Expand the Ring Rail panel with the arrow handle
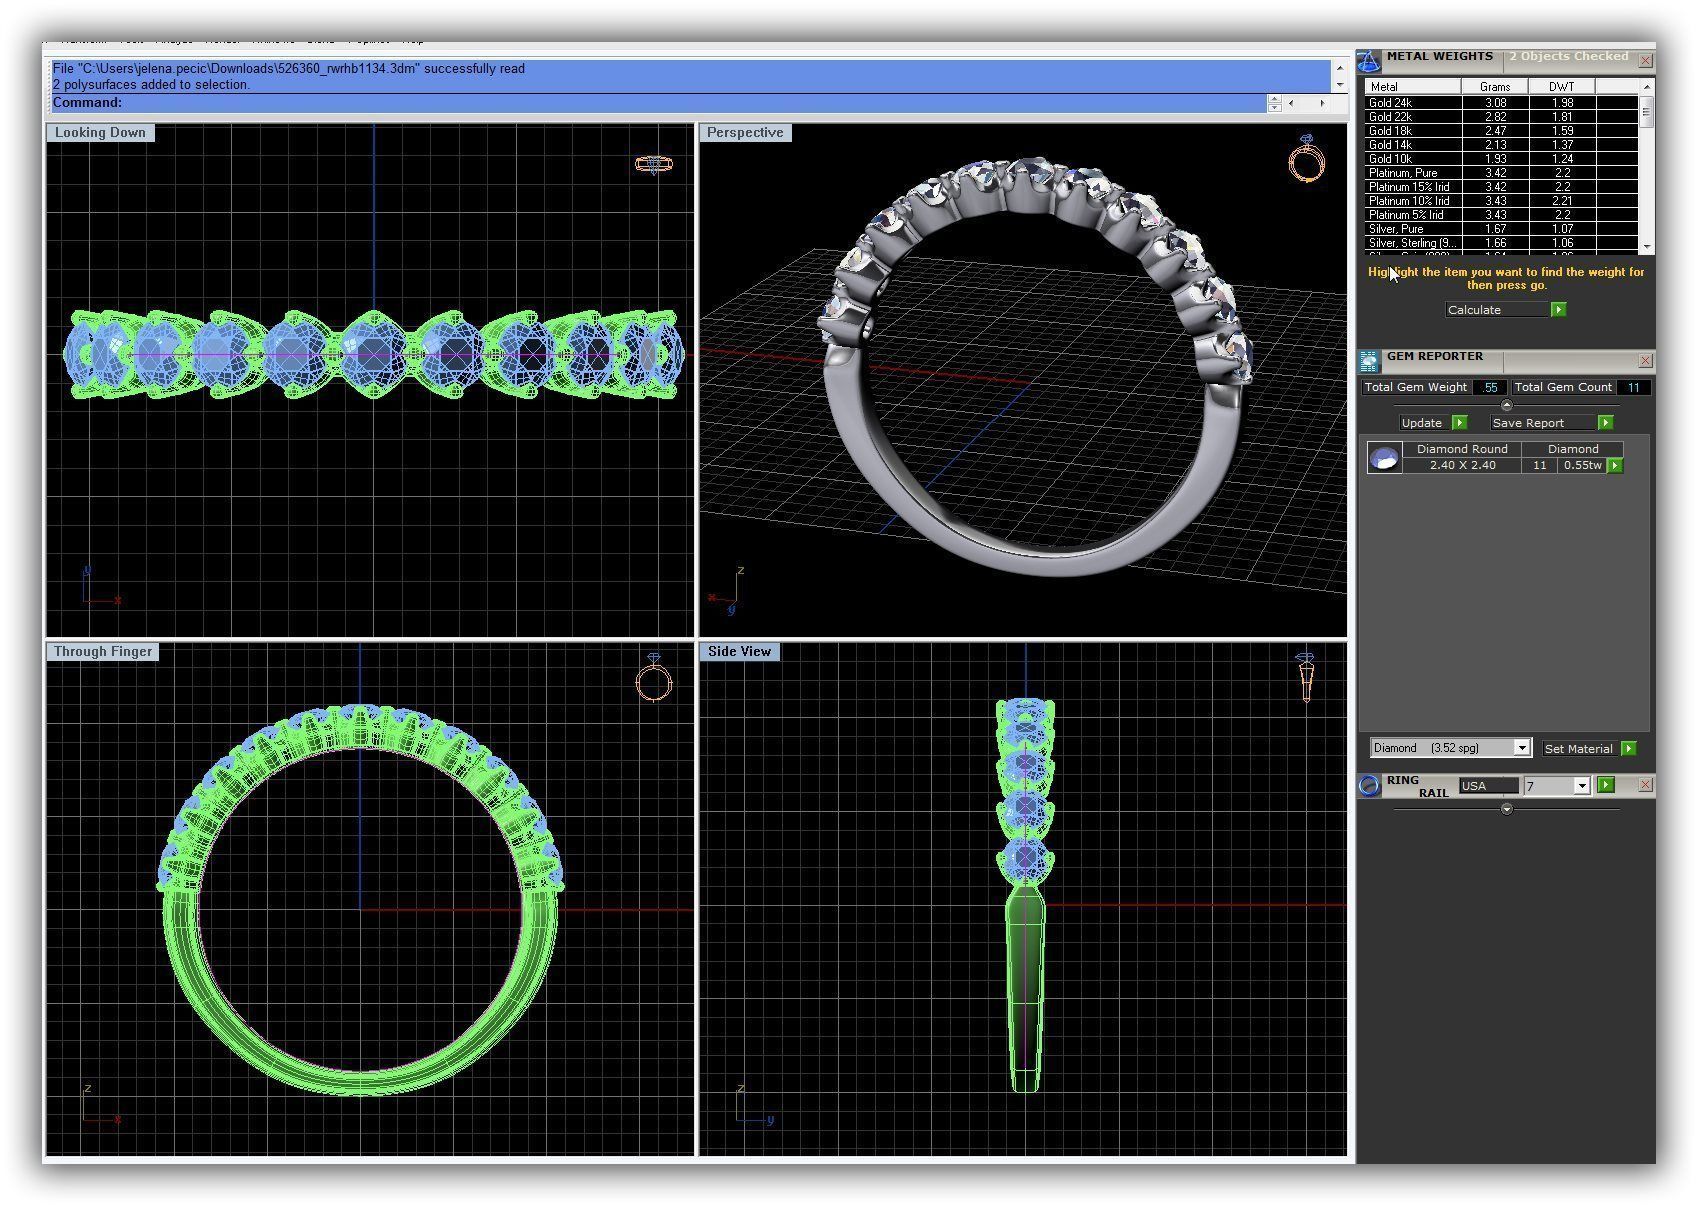This screenshot has width=1698, height=1206. tap(1506, 809)
